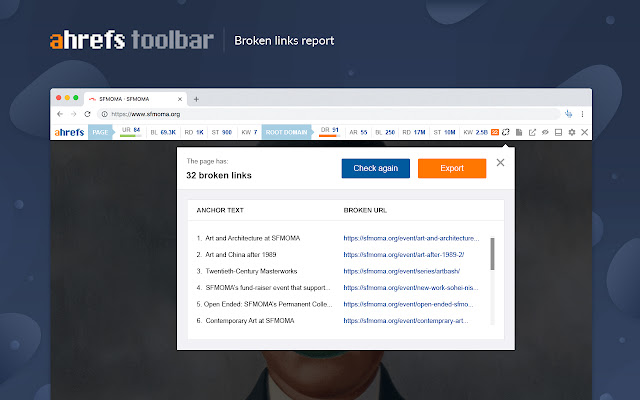This screenshot has height=400, width=640.
Task: Open the broken links icon in toolbar
Action: 506,132
